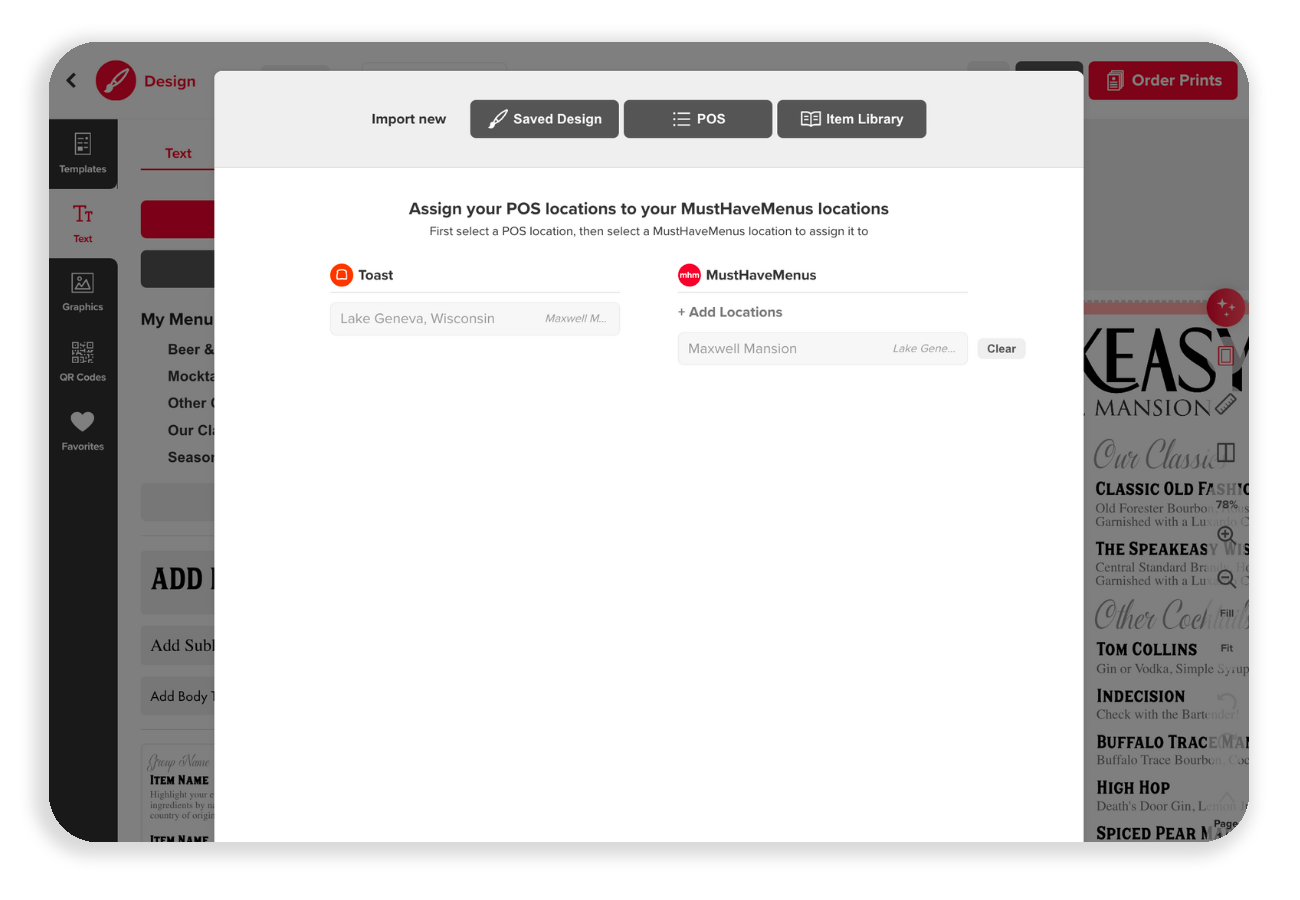
Task: Click the Group Name item template thumbnail
Action: tap(178, 793)
